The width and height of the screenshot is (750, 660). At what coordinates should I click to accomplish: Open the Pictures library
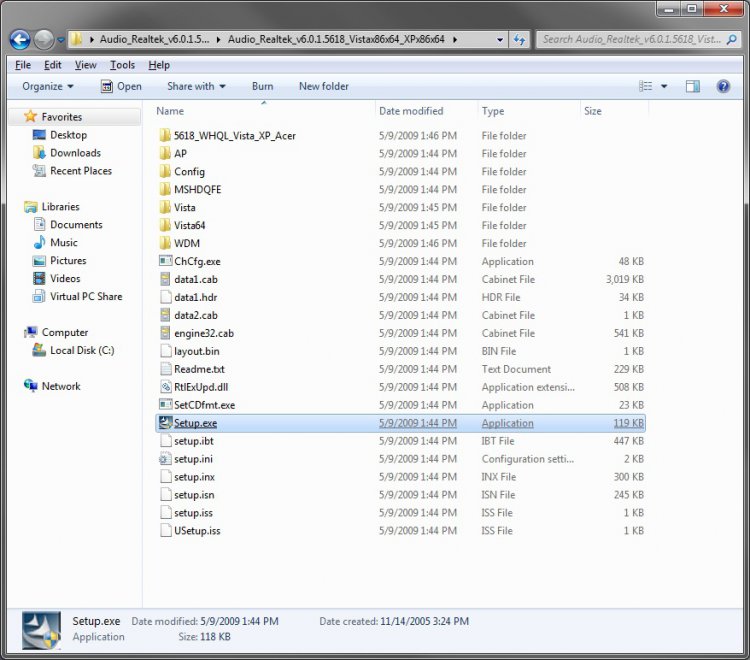(x=68, y=261)
